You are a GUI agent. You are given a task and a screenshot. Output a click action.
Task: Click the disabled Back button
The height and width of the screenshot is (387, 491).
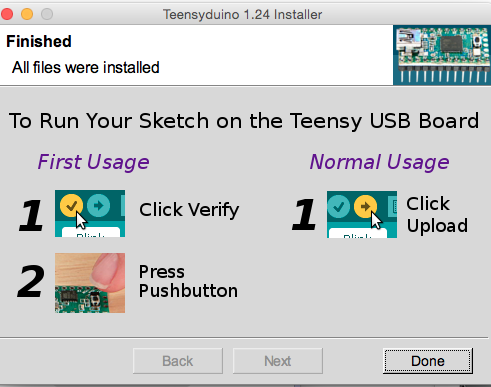[x=178, y=361]
